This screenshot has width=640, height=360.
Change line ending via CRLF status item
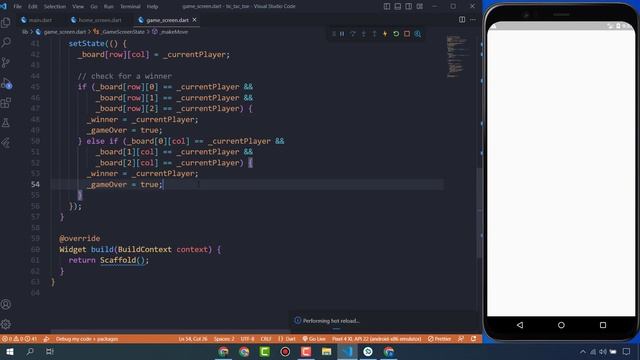[x=266, y=339]
